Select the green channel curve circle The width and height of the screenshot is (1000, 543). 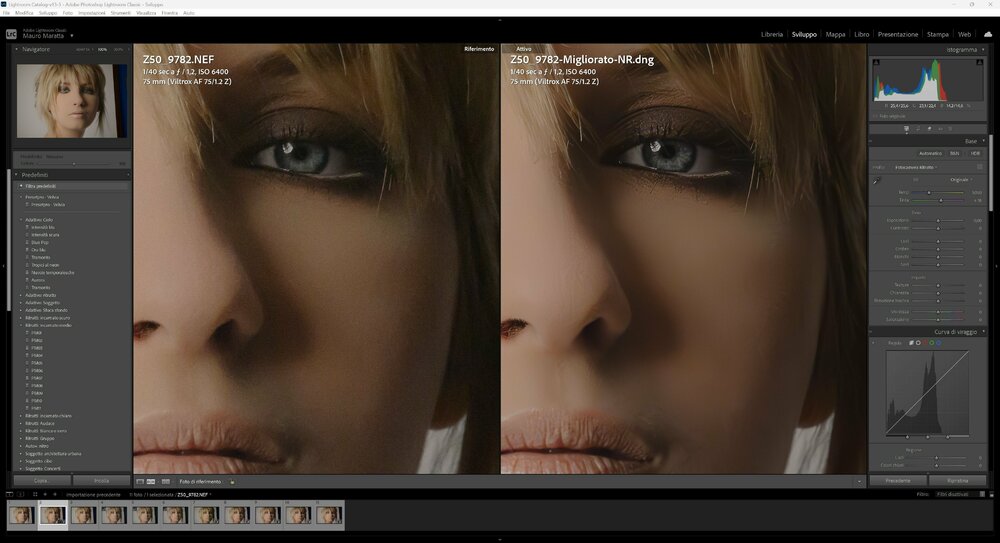point(932,343)
